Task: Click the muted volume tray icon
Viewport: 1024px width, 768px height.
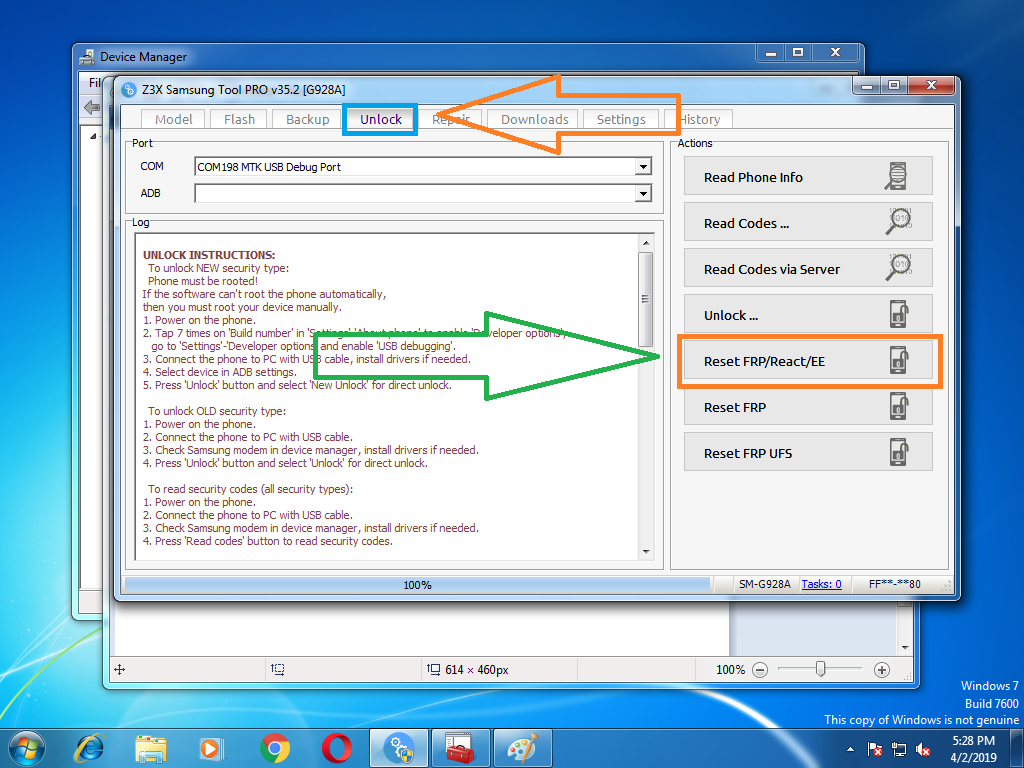Action: (x=923, y=749)
